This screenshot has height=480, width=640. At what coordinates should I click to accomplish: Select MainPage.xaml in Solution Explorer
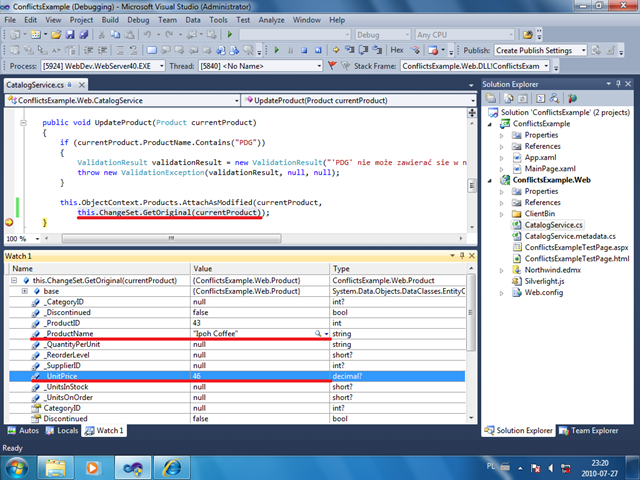(550, 169)
